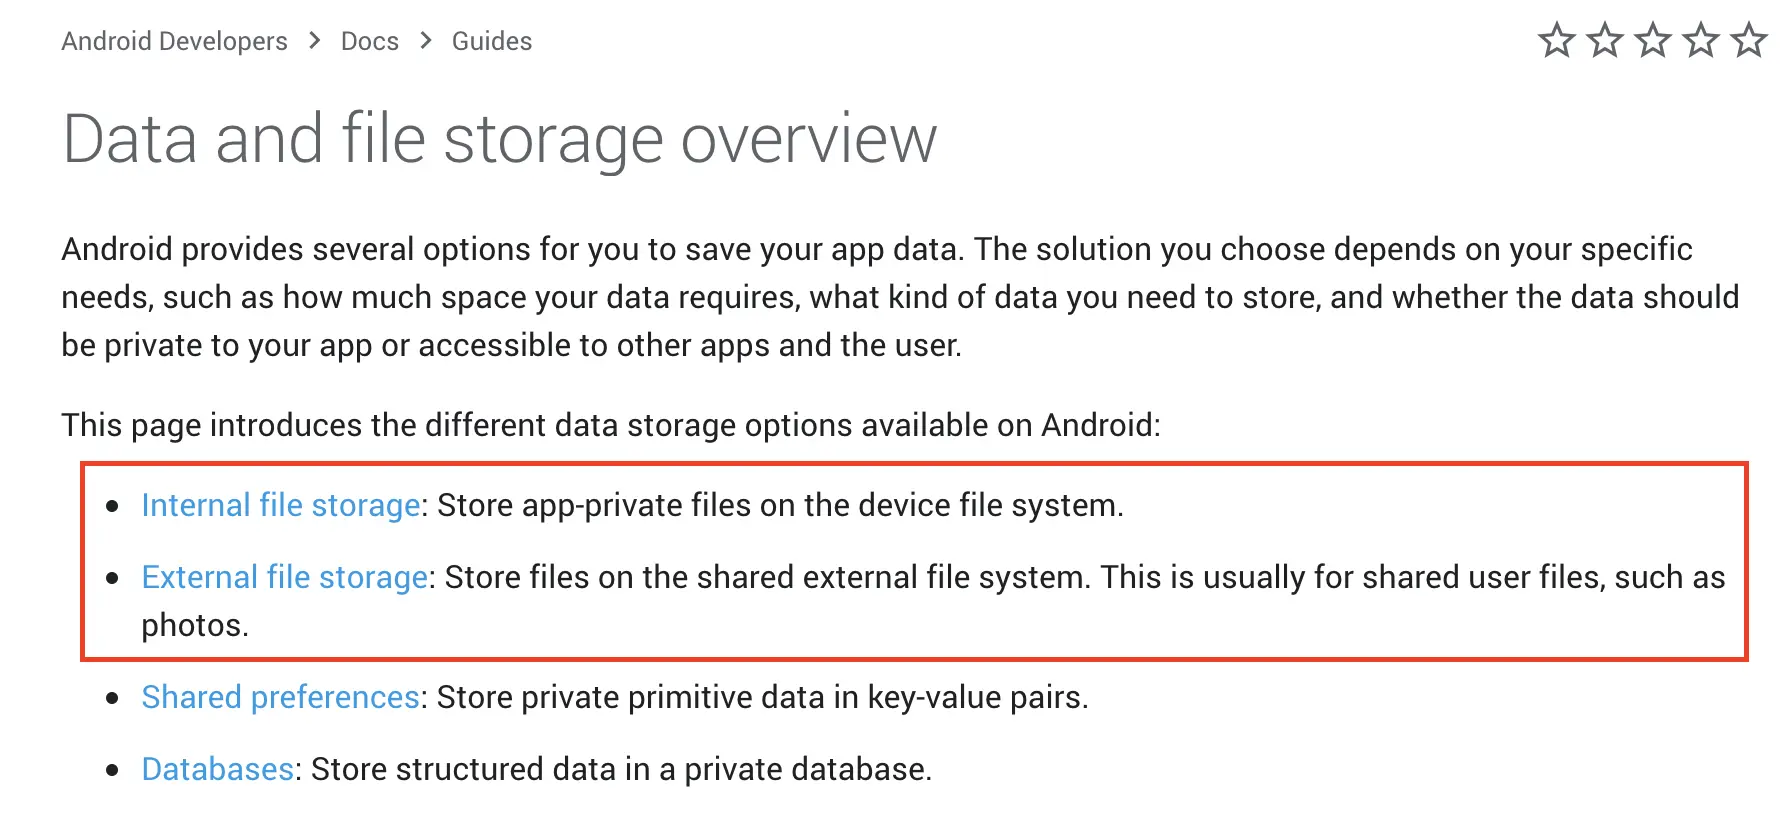Click the chevron after Android Developers
The height and width of the screenshot is (828, 1792).
pyautogui.click(x=314, y=41)
